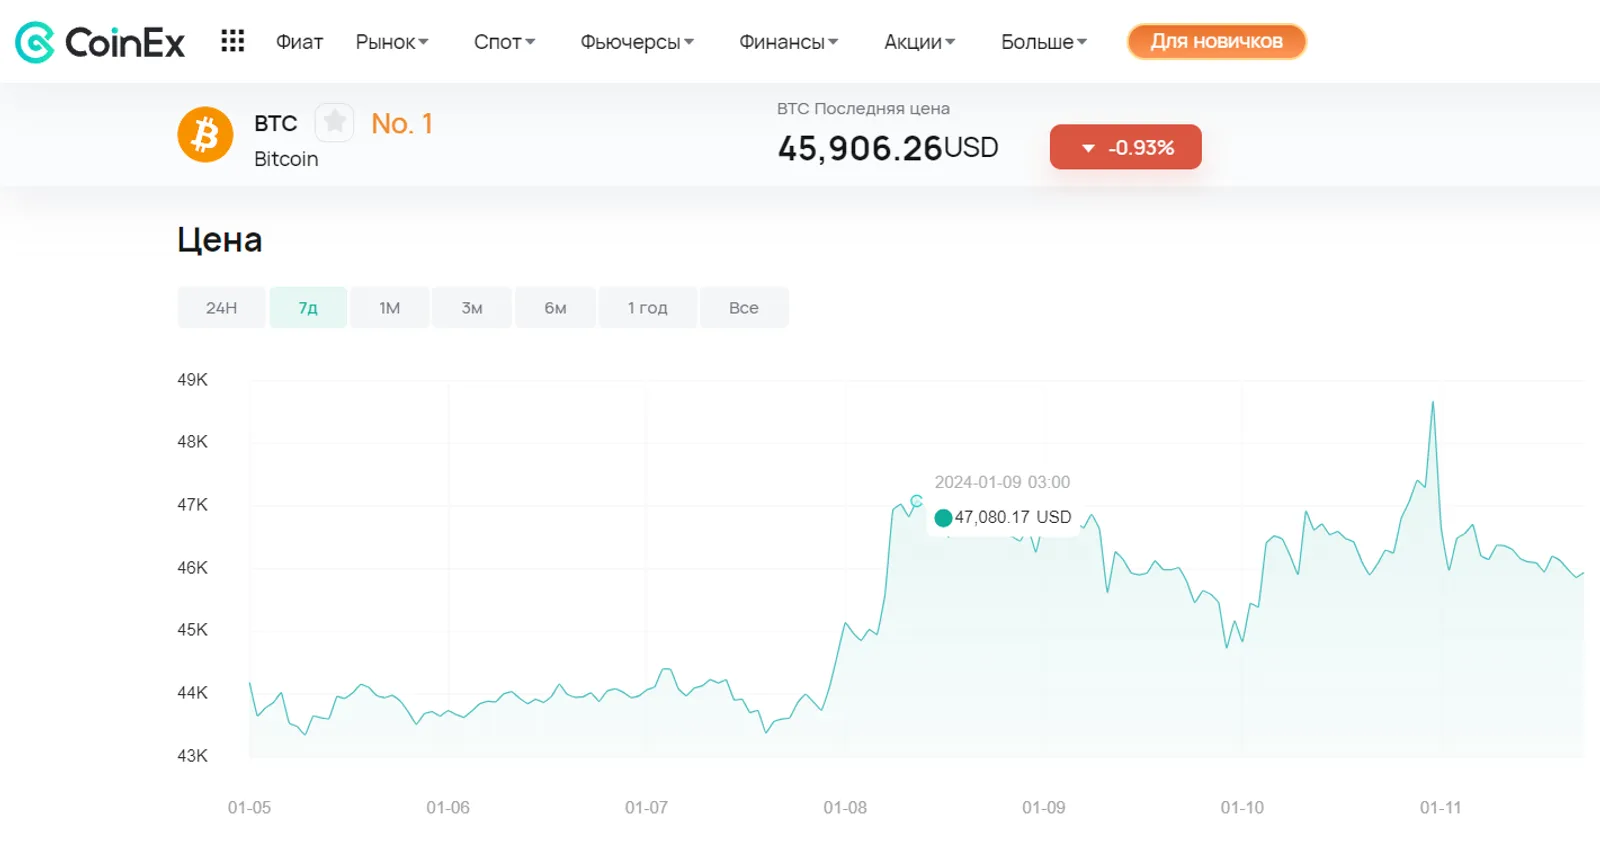This screenshot has height=866, width=1600.
Task: Click the 2024-01-09 03:00 tooltip timestamp
Action: coord(1002,482)
